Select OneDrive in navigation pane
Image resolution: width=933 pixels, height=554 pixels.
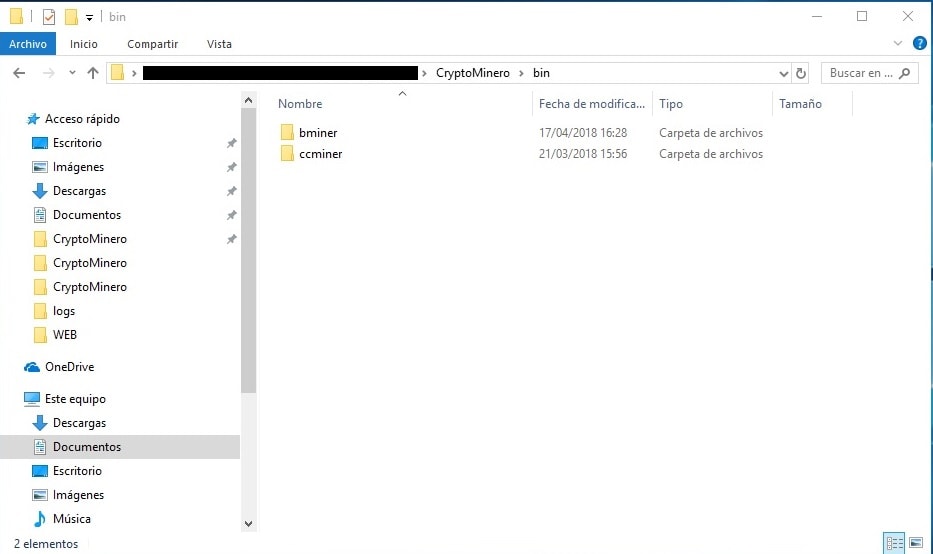point(69,367)
